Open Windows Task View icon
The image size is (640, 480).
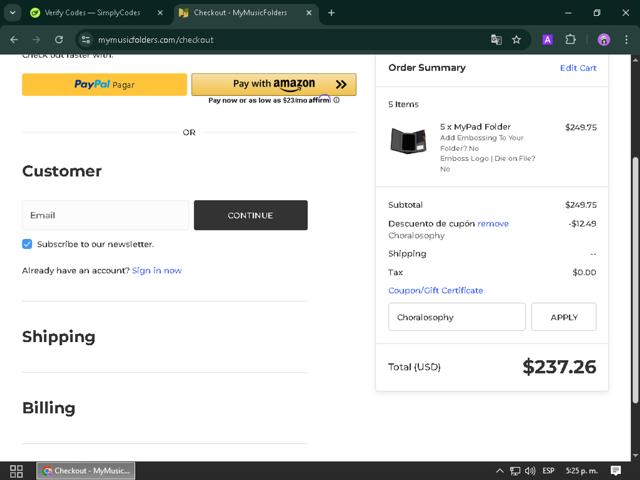[16, 471]
